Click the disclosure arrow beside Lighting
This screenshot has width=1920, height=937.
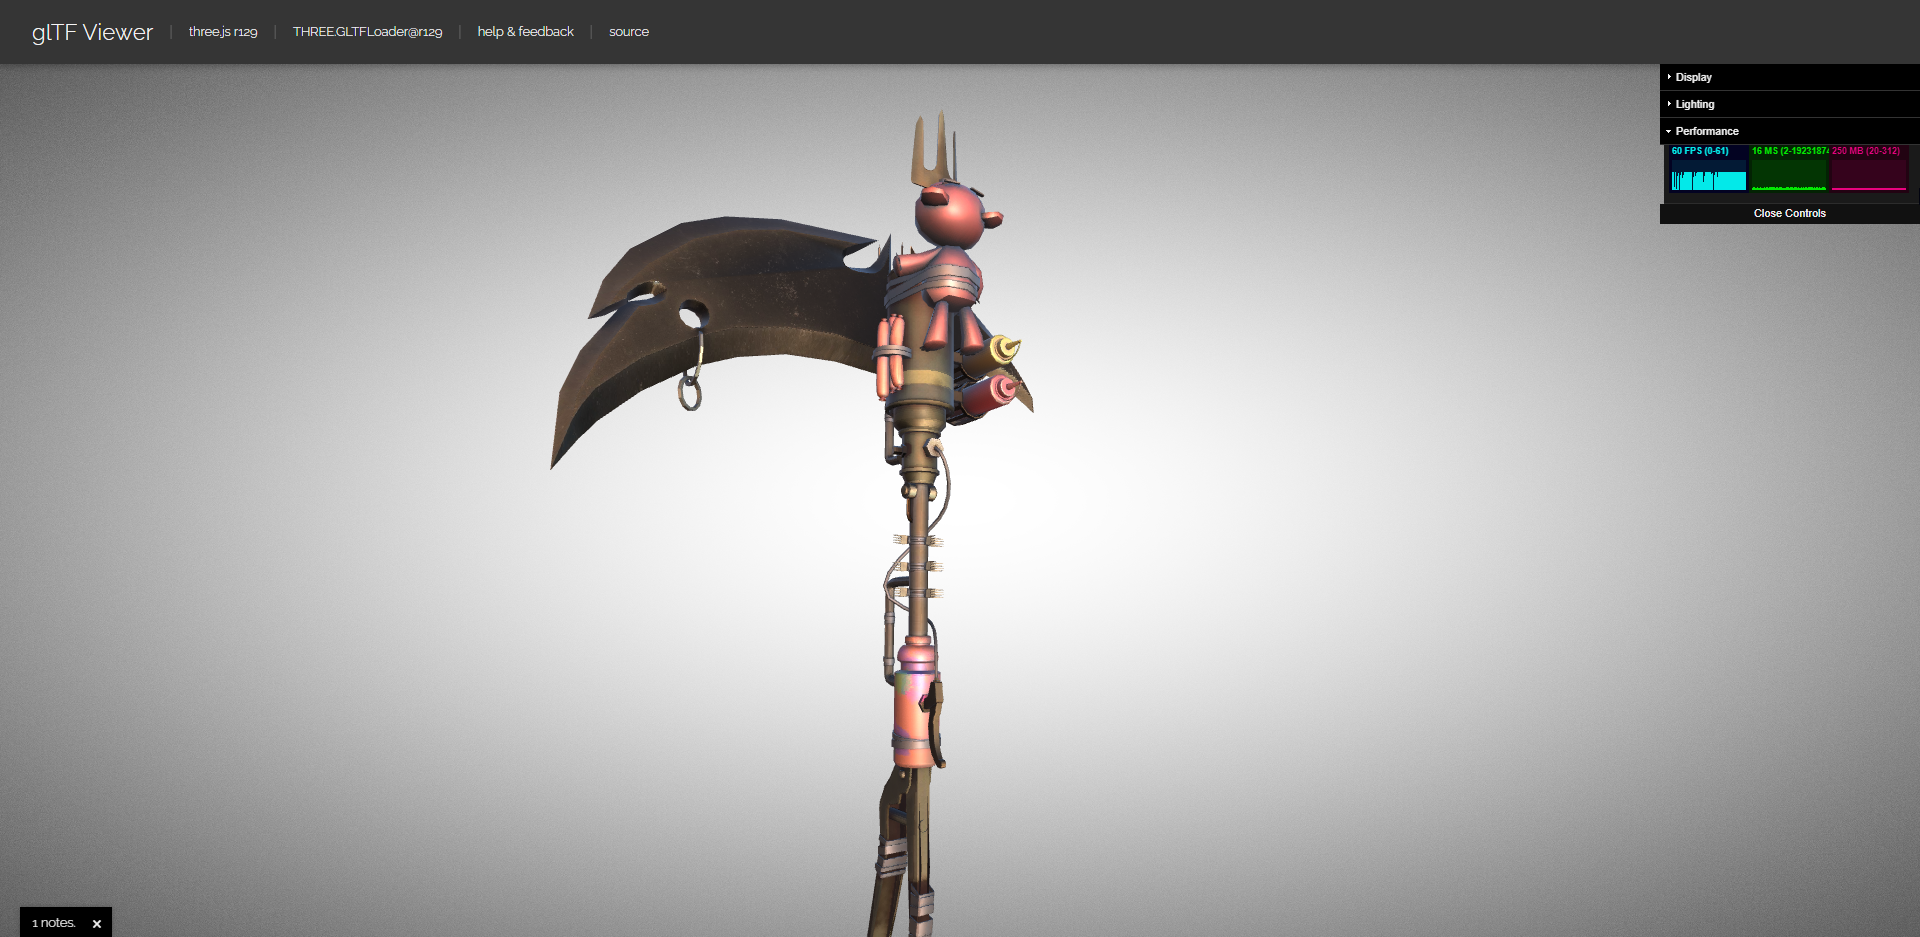click(1669, 104)
